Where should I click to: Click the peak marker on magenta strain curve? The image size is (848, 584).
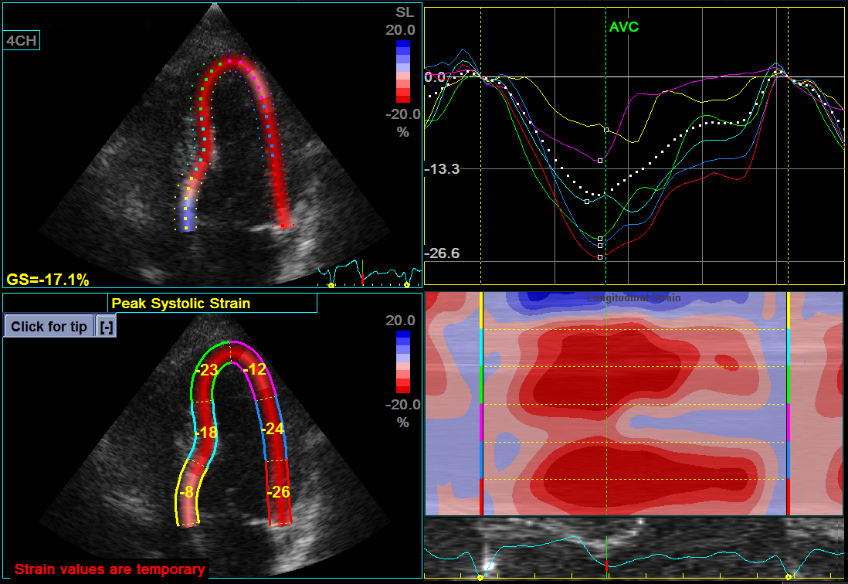[600, 160]
